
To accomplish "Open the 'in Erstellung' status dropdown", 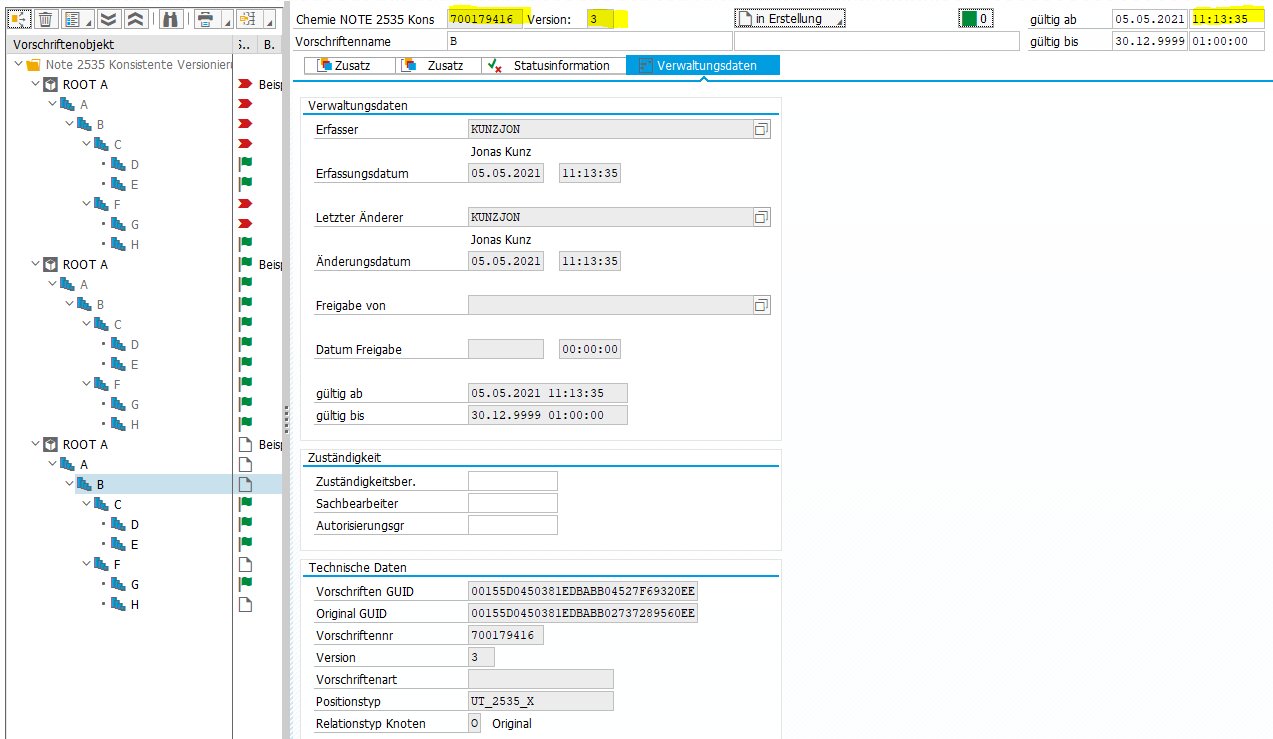I will click(x=790, y=19).
